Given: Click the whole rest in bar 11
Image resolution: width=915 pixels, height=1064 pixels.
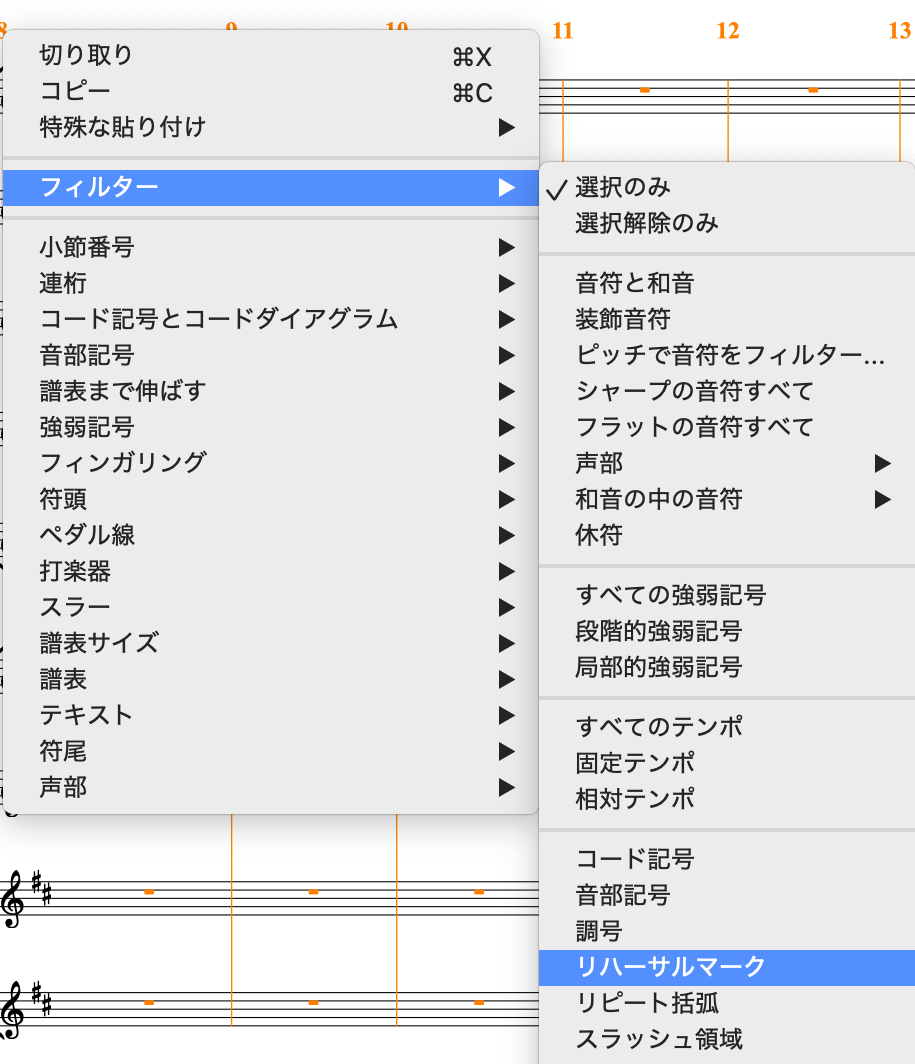Looking at the screenshot, I should pyautogui.click(x=645, y=90).
